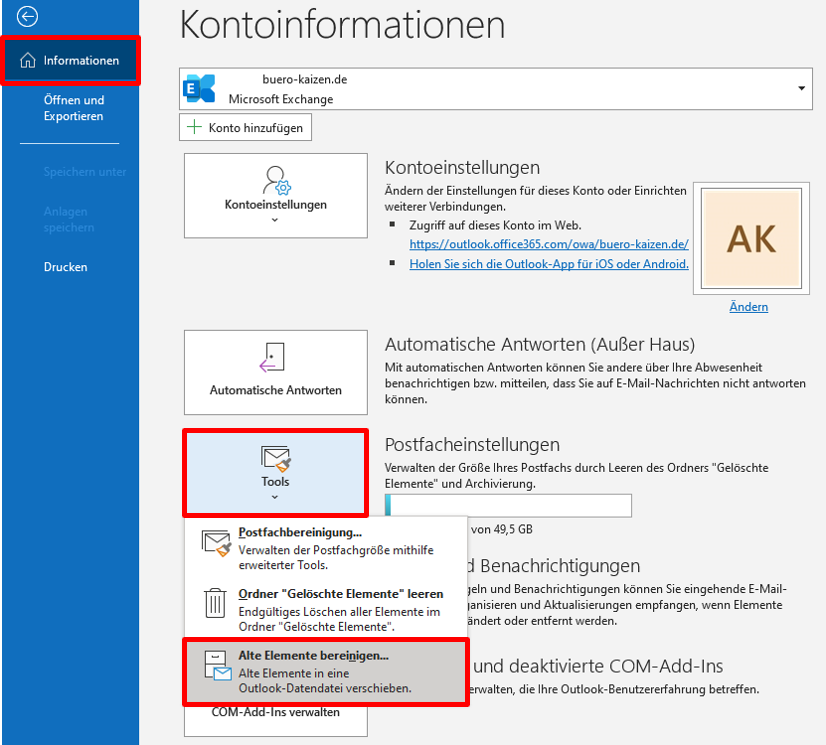826x745 pixels.
Task: Open the Outlook-App für iOS oder Android link
Action: tap(549, 264)
